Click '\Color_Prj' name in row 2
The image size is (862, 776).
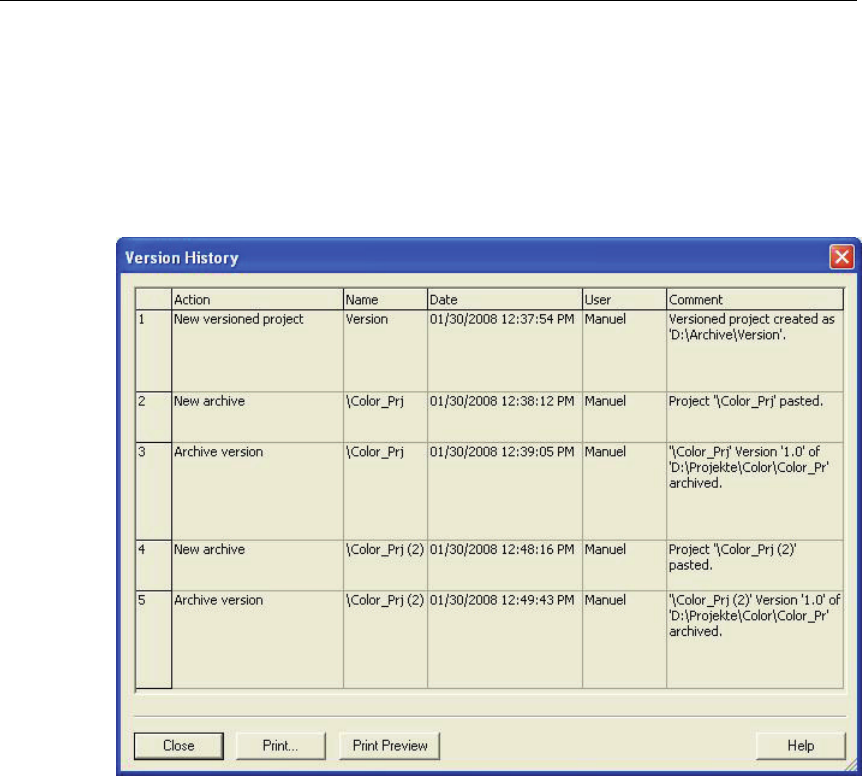pos(385,417)
